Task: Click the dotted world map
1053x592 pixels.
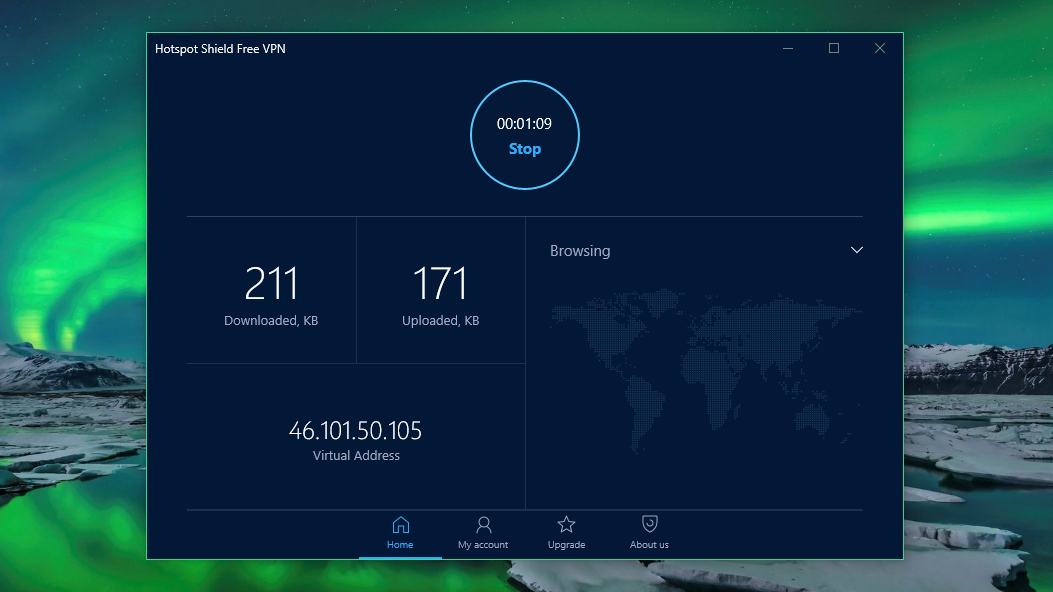Action: click(x=704, y=371)
